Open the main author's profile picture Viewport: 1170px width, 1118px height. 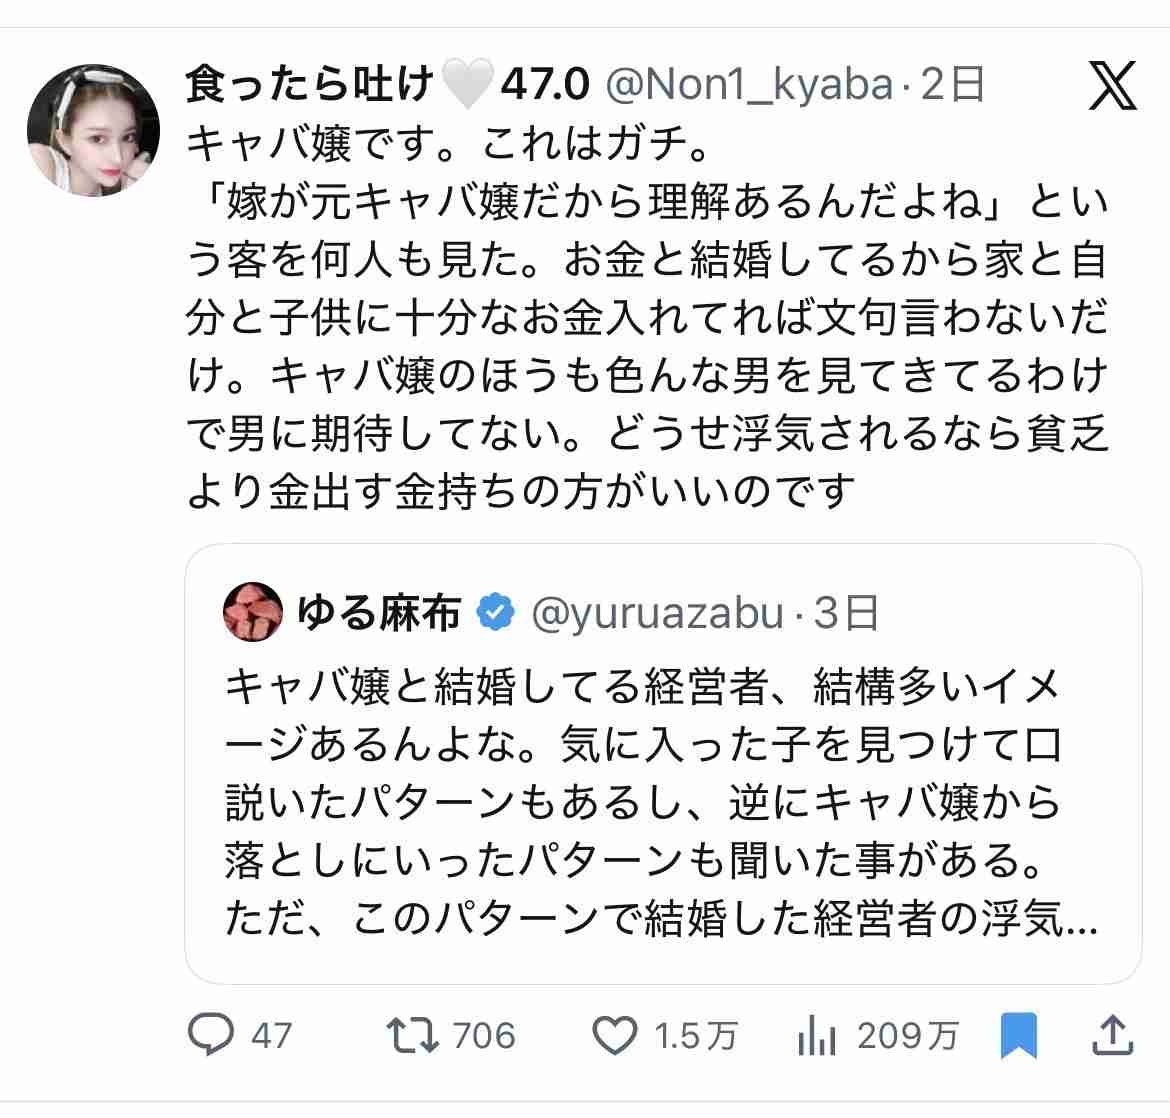[92, 130]
